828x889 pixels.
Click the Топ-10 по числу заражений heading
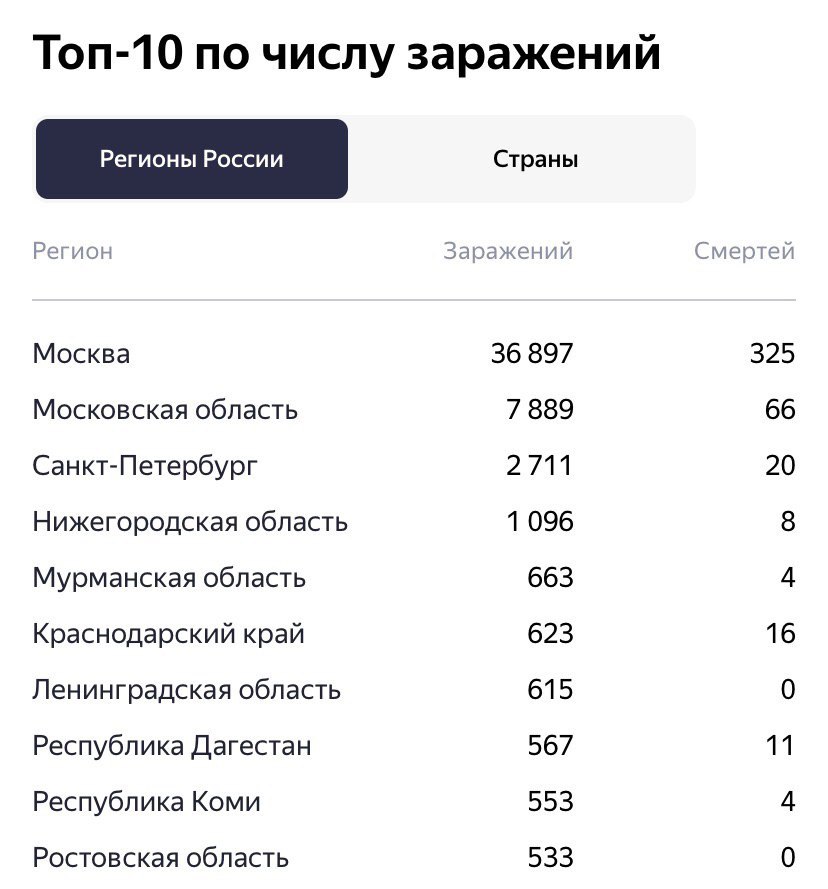[347, 53]
